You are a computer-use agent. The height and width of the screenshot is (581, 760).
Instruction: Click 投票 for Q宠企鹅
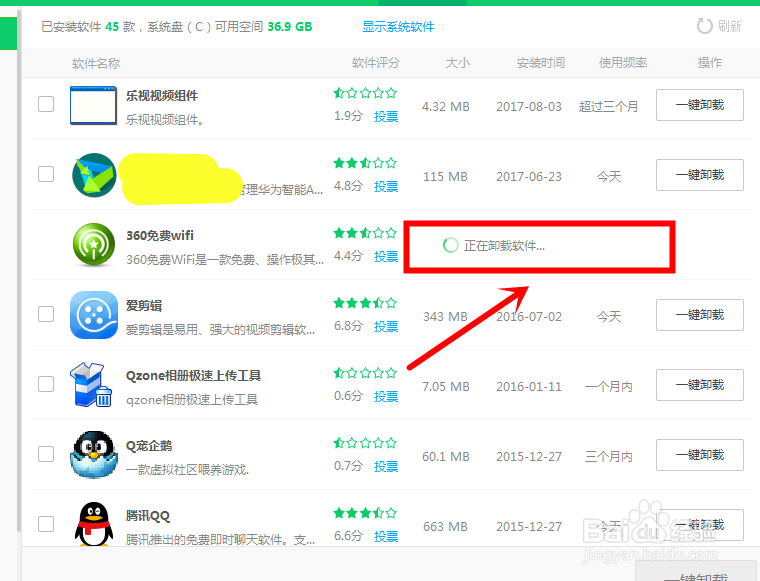386,466
